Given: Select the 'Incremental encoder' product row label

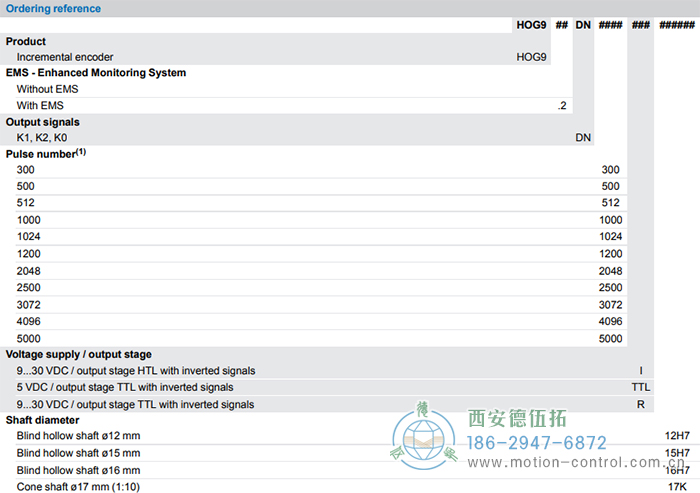Looking at the screenshot, I should (x=65, y=57).
